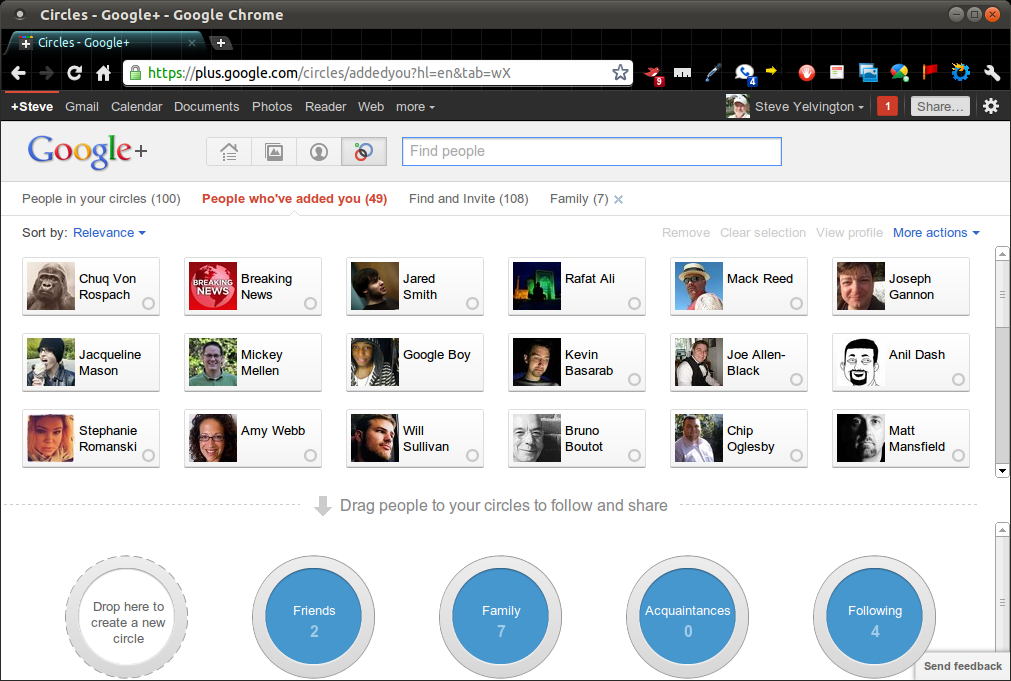Close the Family (7) tab with x
1011x681 pixels.
click(x=618, y=200)
